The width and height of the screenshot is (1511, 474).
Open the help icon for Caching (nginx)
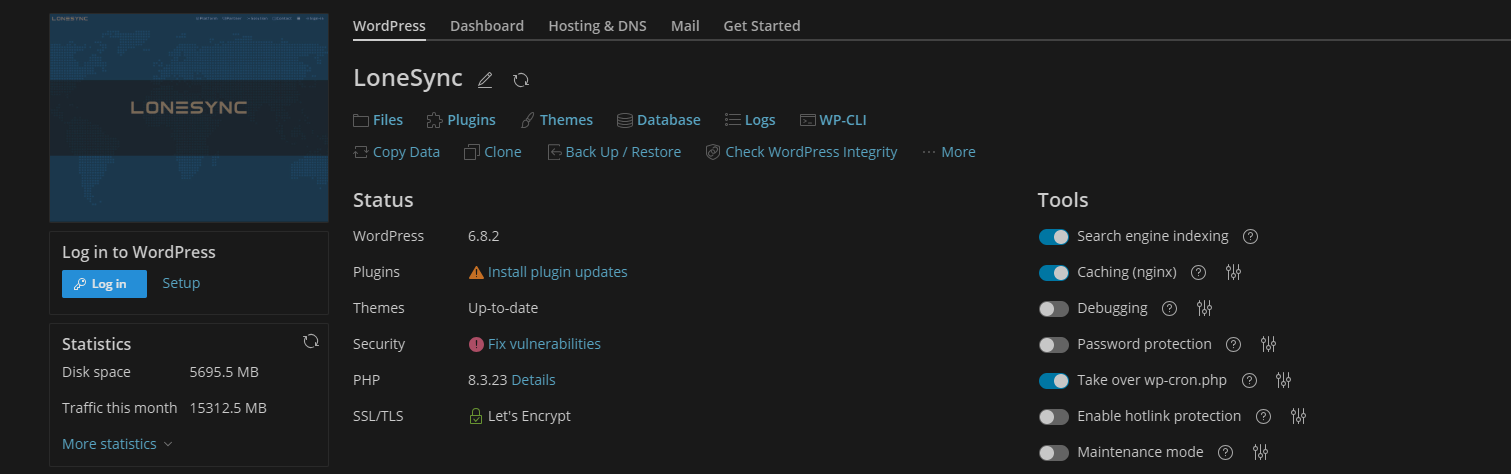pos(1199,272)
